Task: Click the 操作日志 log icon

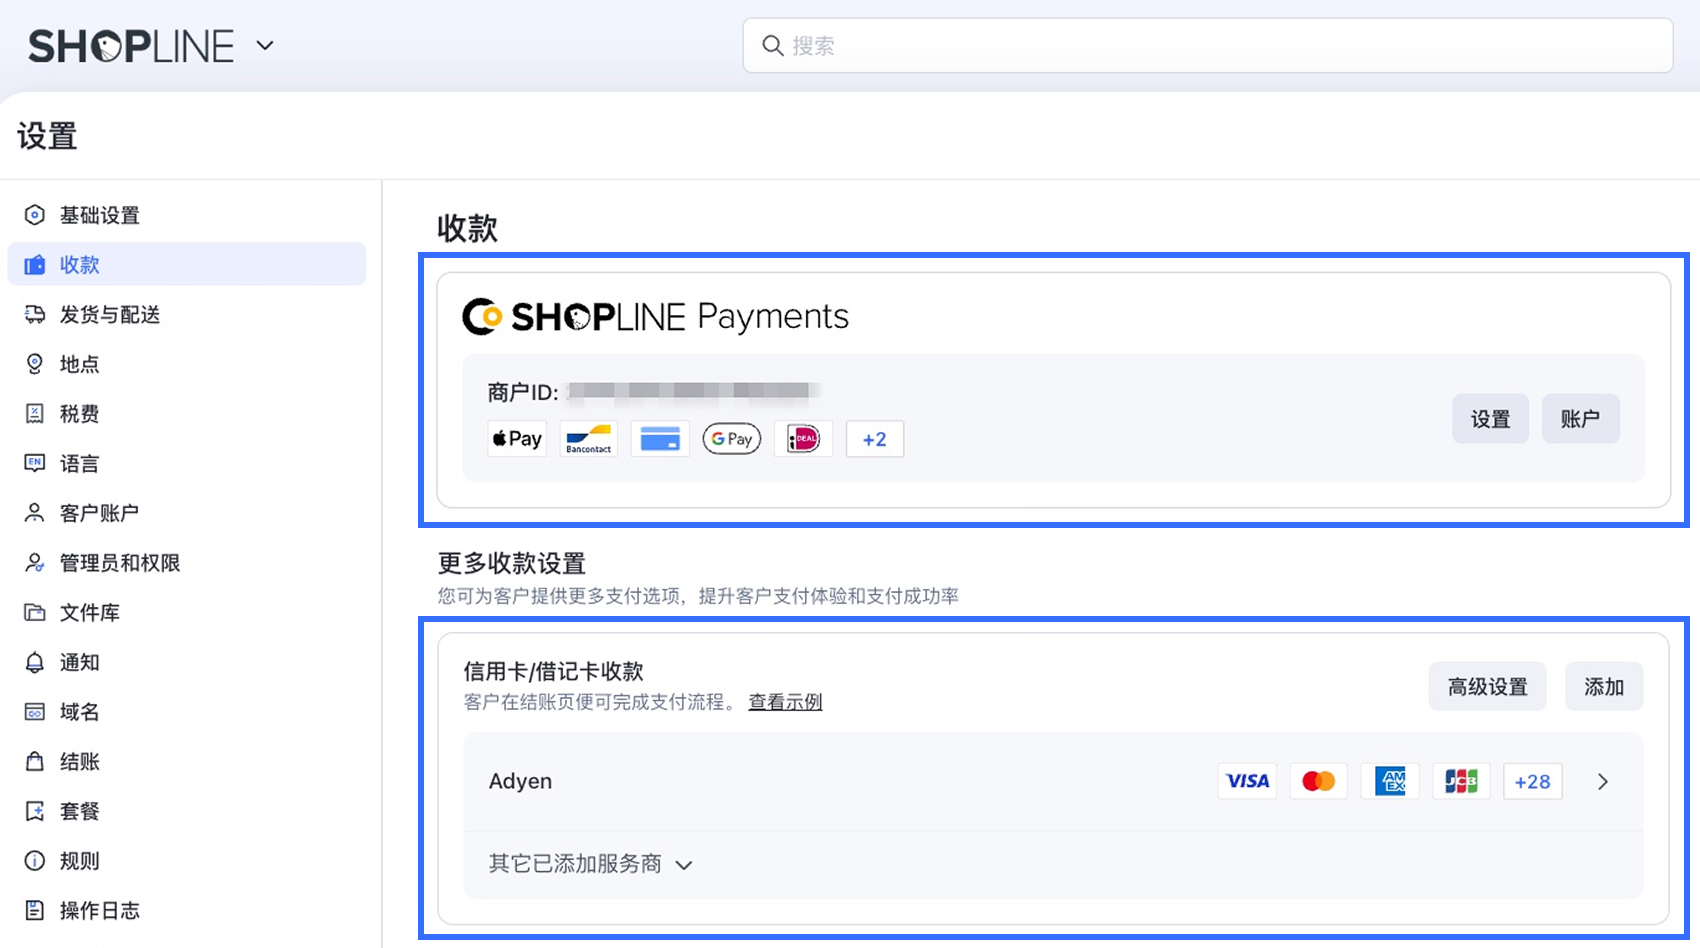Action: pos(35,910)
